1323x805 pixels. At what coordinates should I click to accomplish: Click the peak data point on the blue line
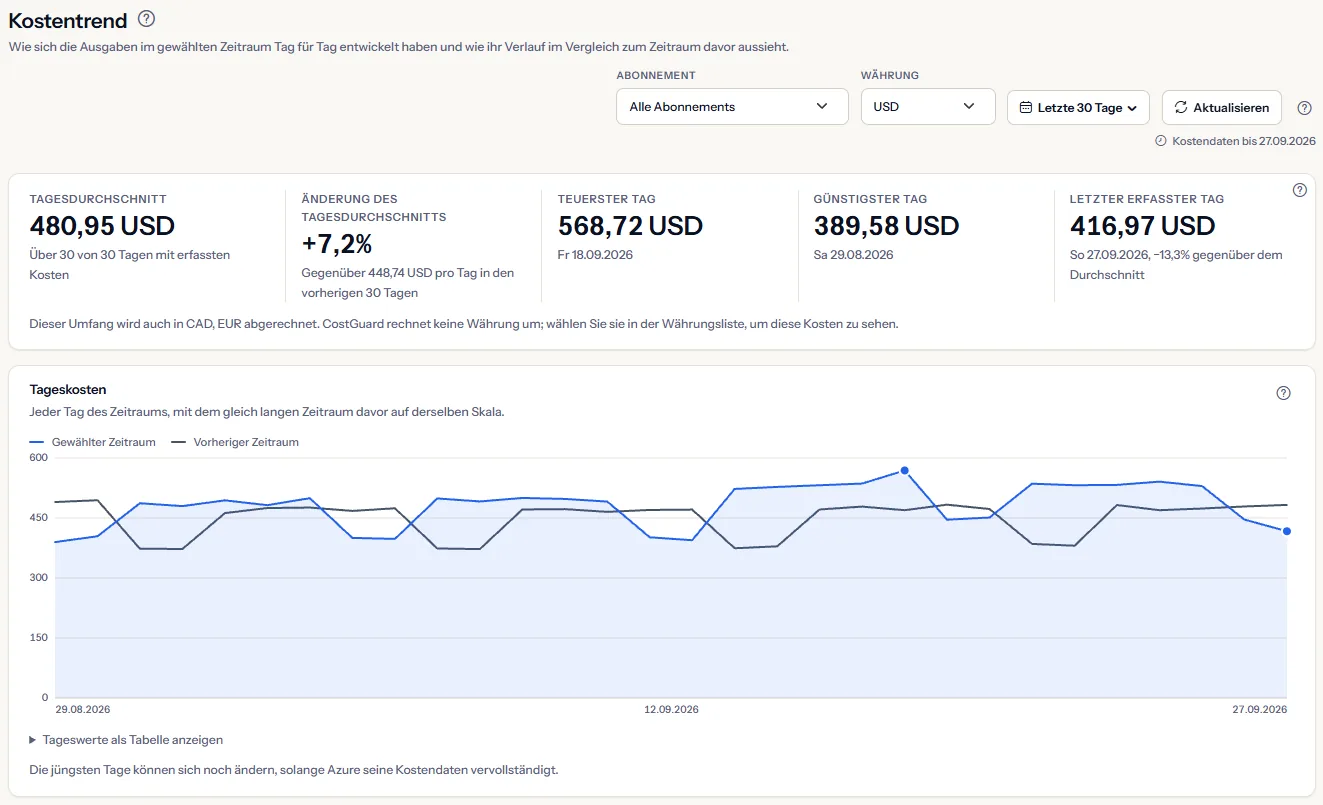[x=904, y=470]
